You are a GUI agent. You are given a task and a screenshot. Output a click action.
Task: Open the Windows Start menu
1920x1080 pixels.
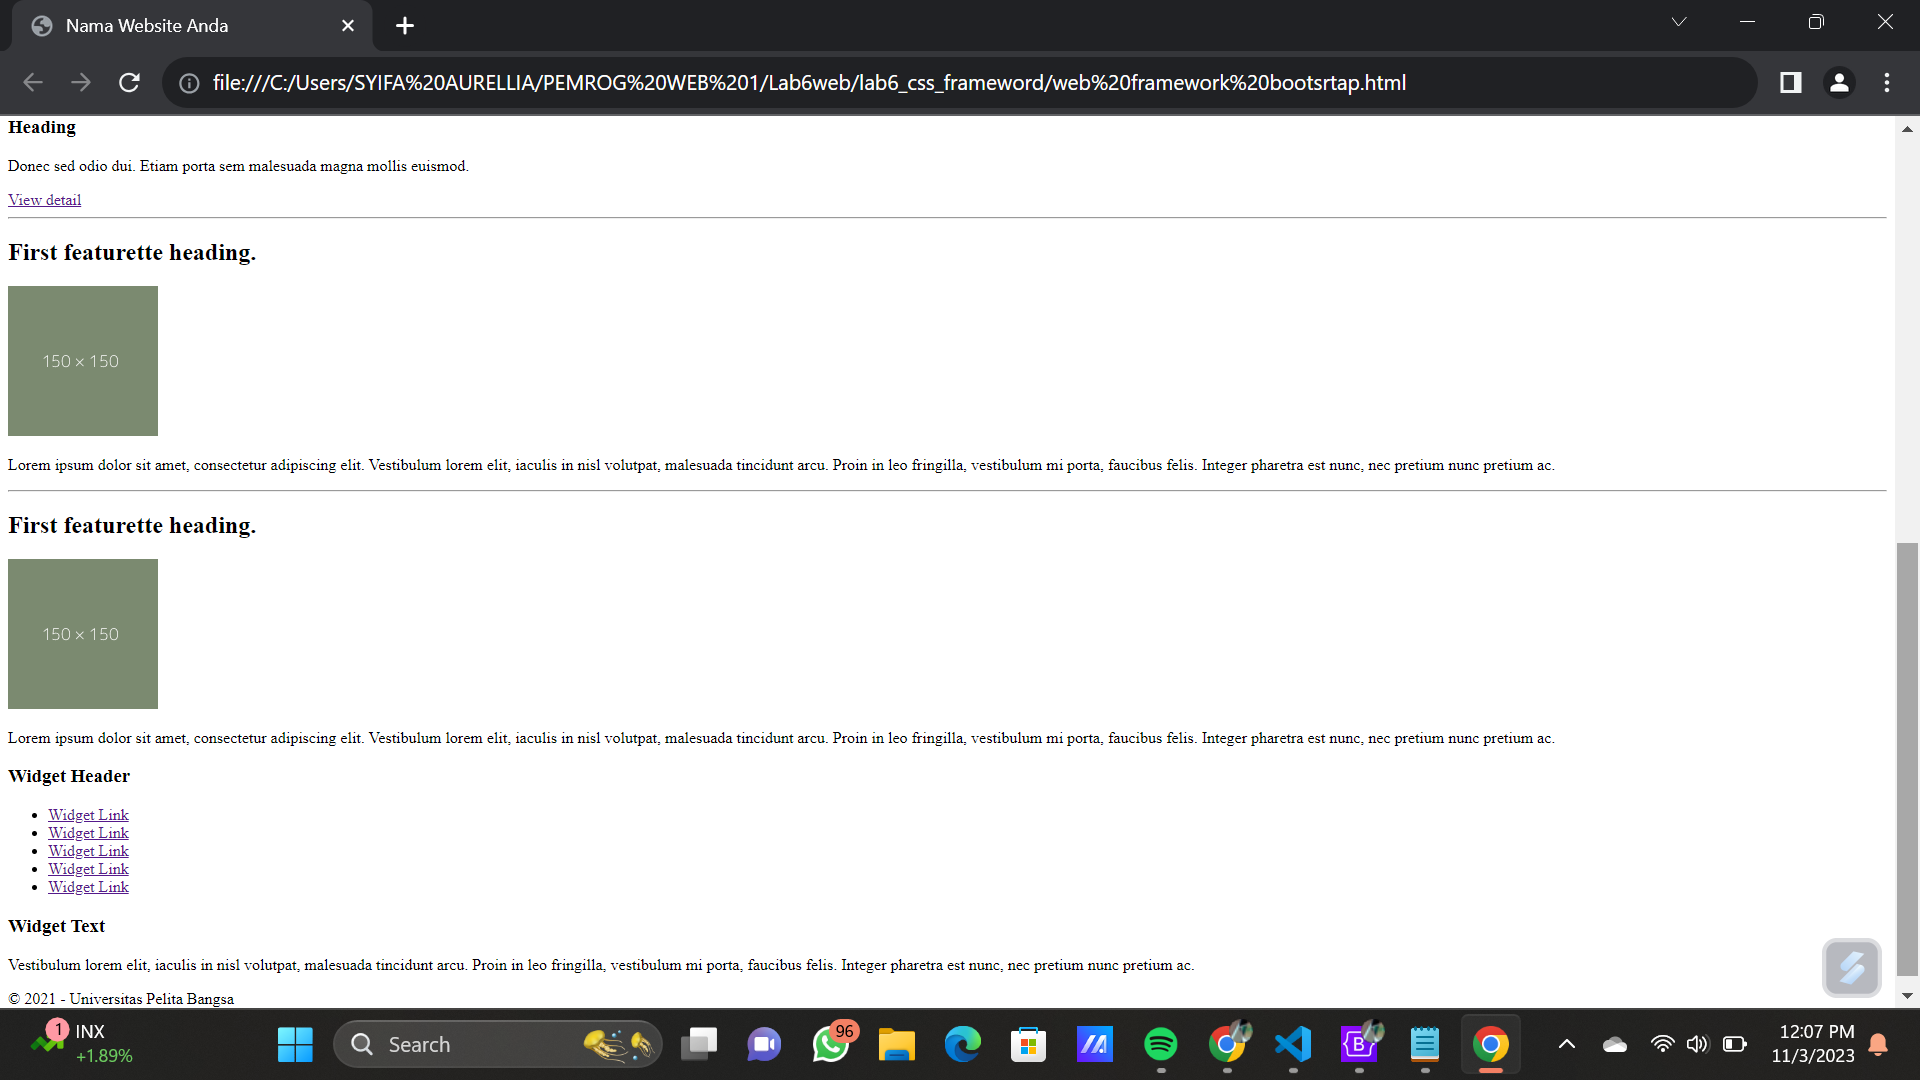[294, 1044]
